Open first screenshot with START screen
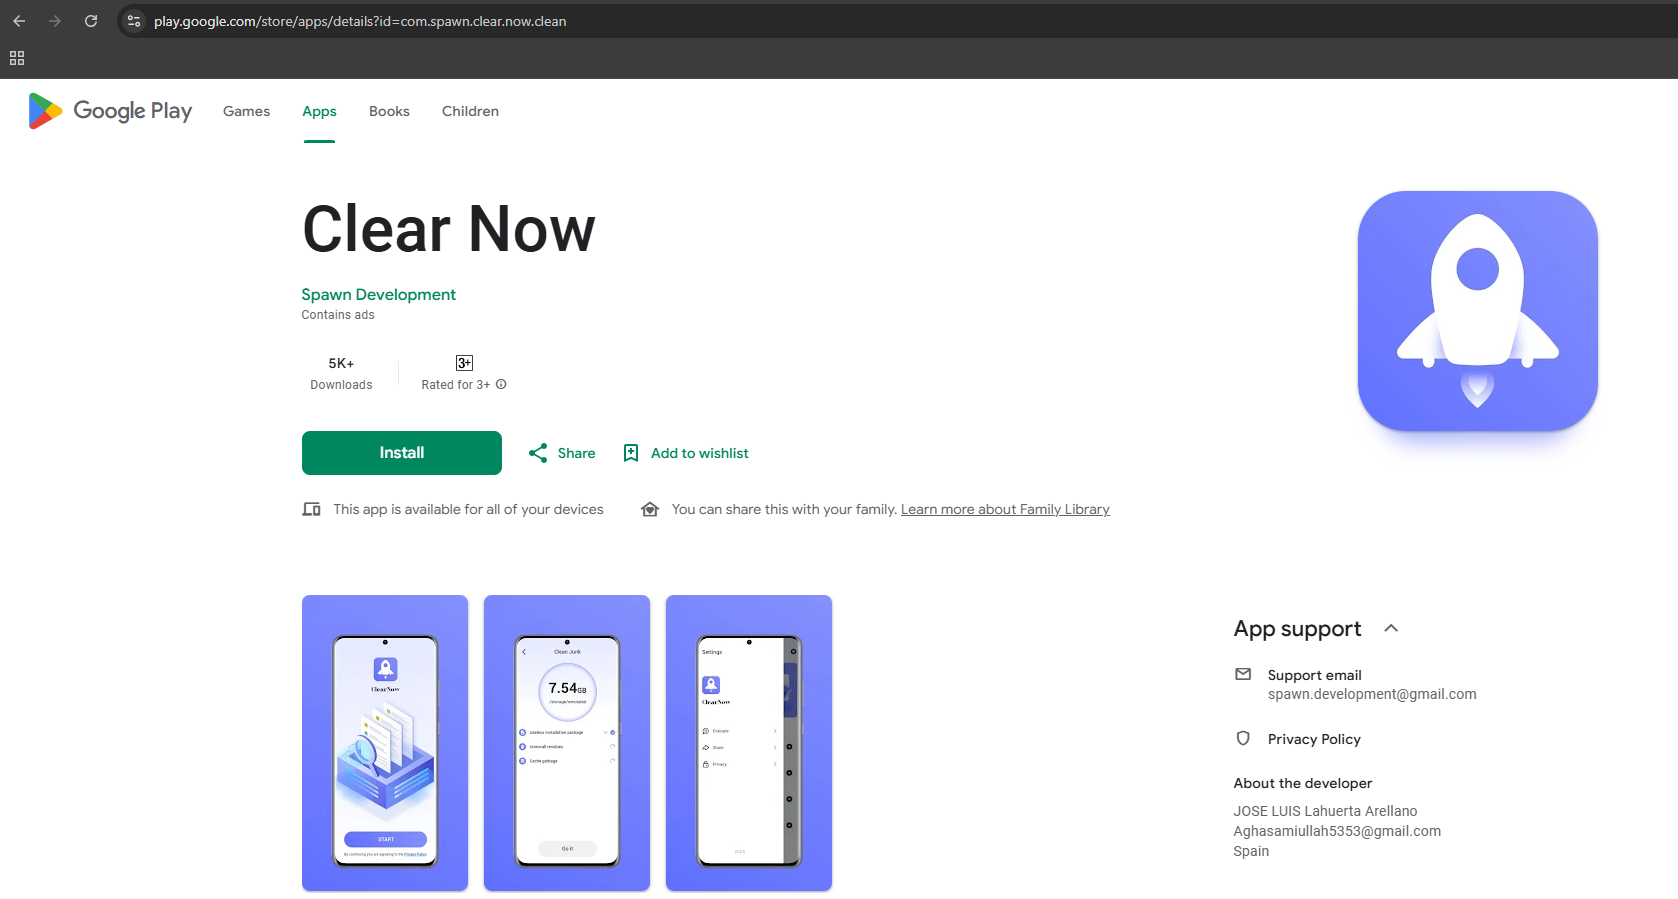 tap(385, 743)
